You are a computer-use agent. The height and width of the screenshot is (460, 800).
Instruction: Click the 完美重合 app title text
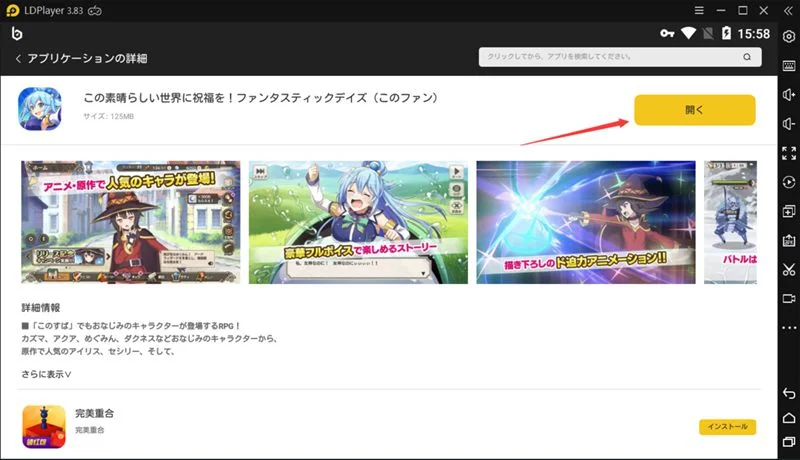coord(94,414)
